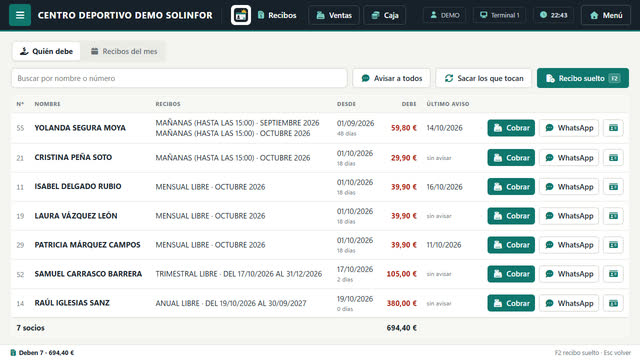Click the DEMO user badge
The width and height of the screenshot is (640, 360).
(444, 15)
